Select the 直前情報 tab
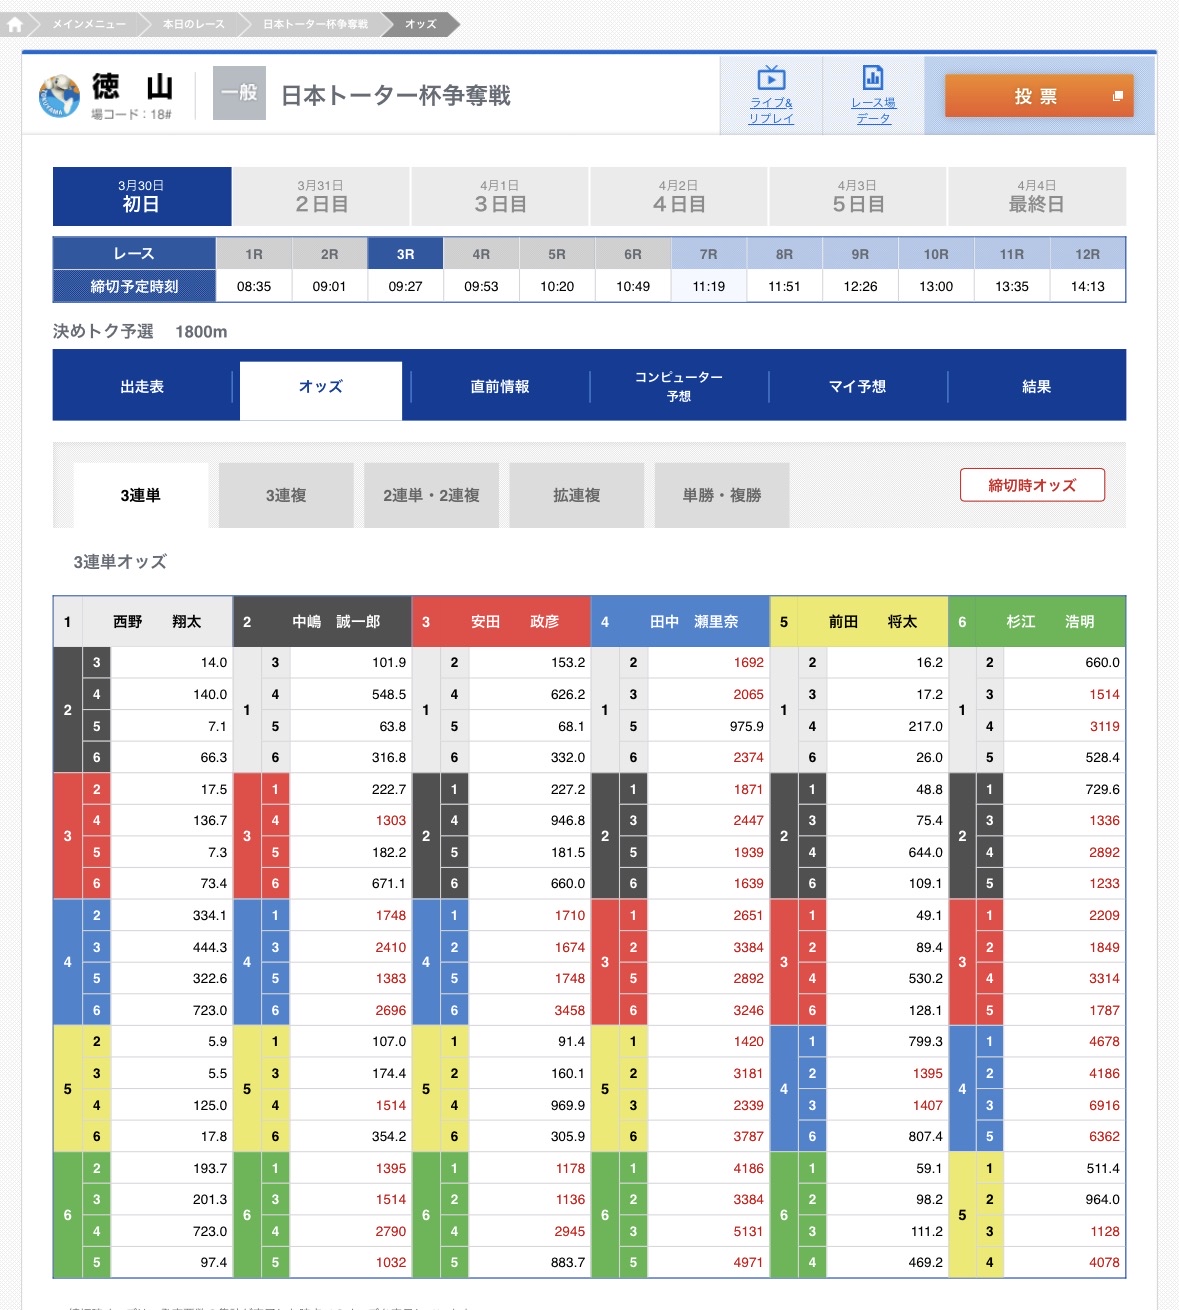Screen dimensions: 1179x1310 tap(499, 387)
